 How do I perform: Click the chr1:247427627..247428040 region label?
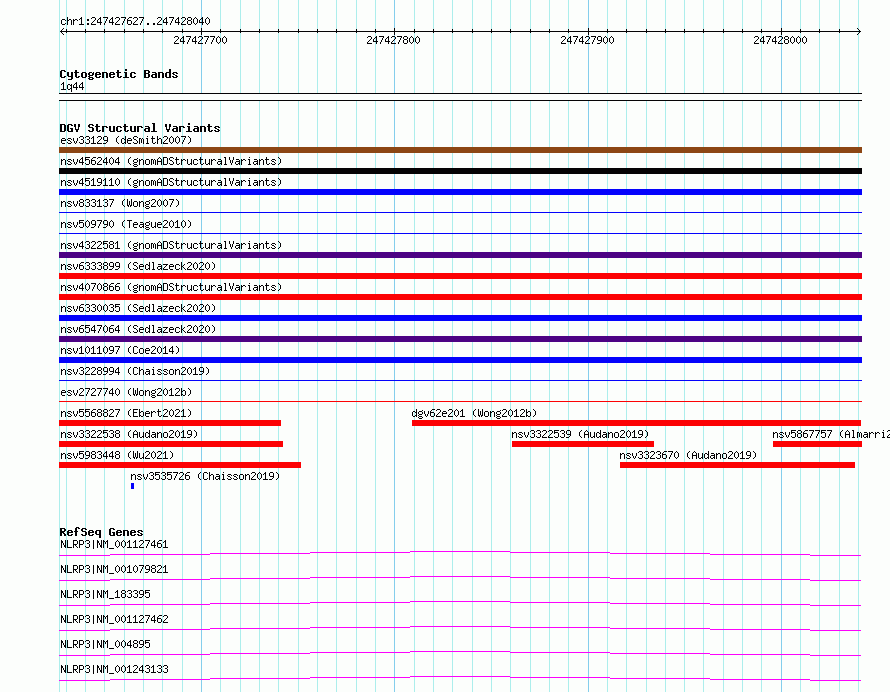tap(135, 21)
